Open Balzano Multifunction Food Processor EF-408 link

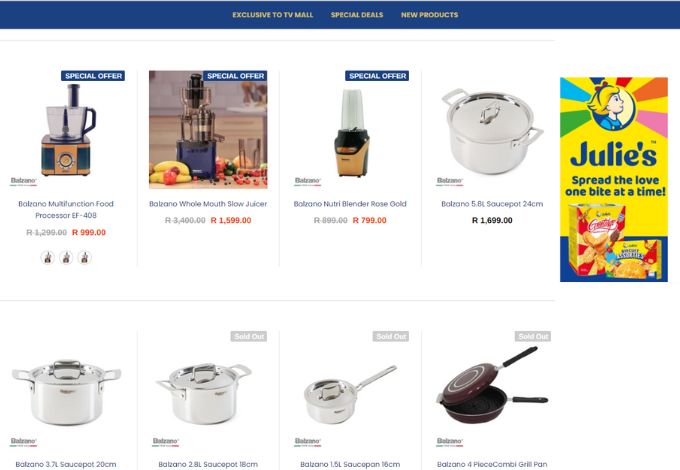(66, 209)
